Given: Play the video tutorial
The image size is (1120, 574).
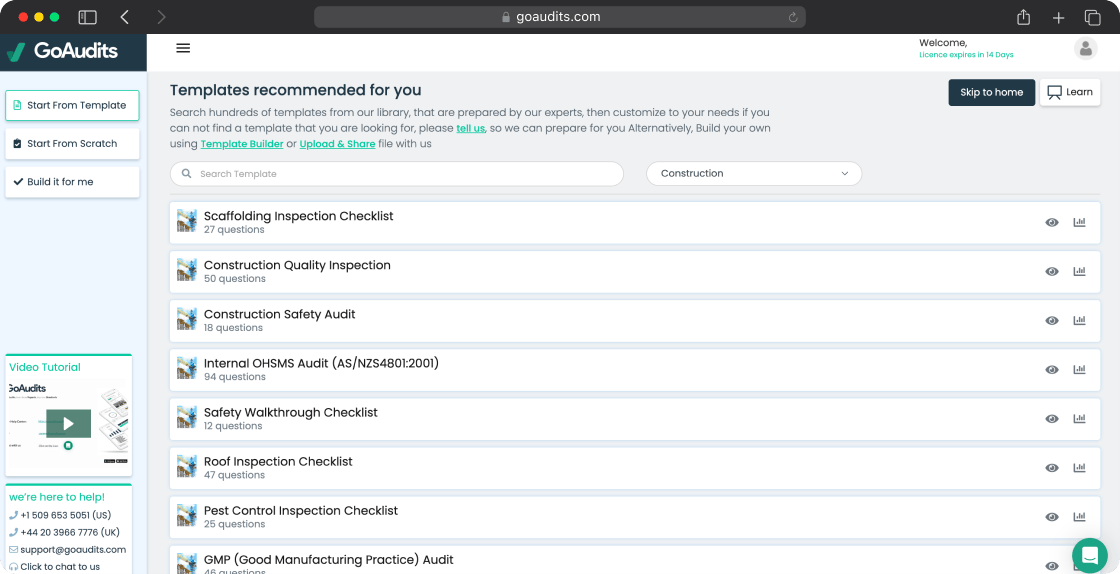Looking at the screenshot, I should pyautogui.click(x=69, y=423).
